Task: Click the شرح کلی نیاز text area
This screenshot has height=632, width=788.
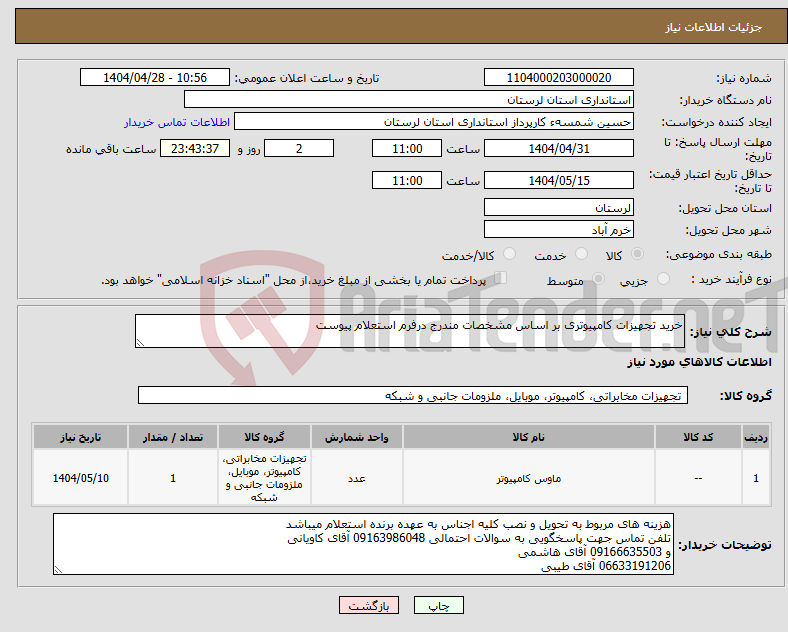Action: pyautogui.click(x=410, y=331)
